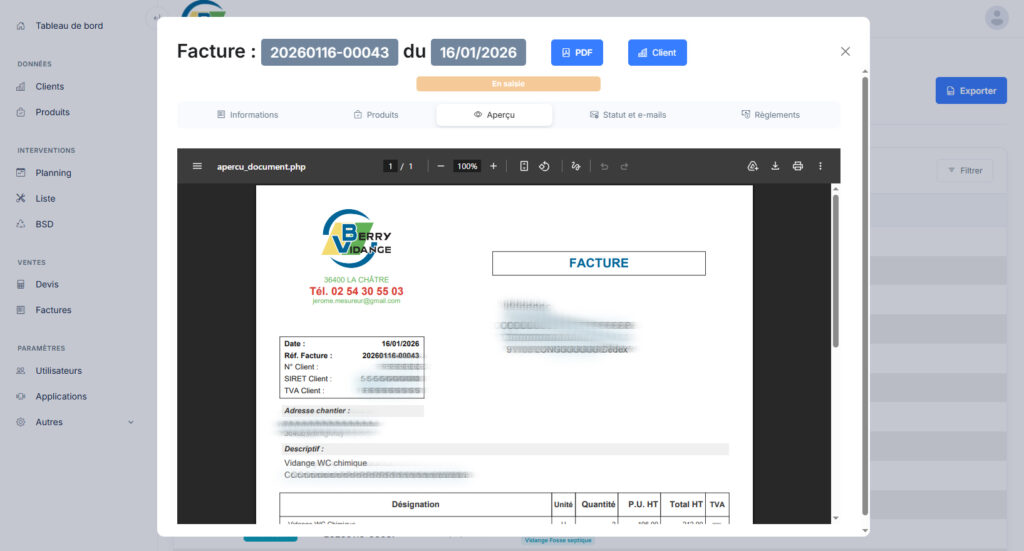Click the blue PDF button

click(577, 53)
